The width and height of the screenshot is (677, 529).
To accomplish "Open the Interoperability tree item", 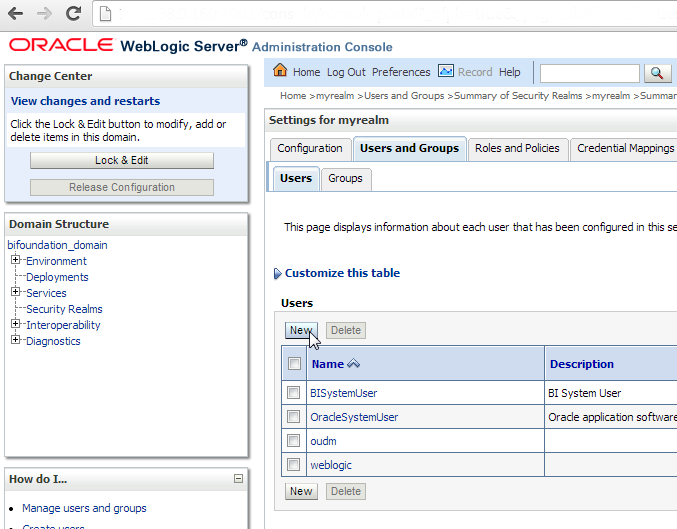I will (63, 325).
